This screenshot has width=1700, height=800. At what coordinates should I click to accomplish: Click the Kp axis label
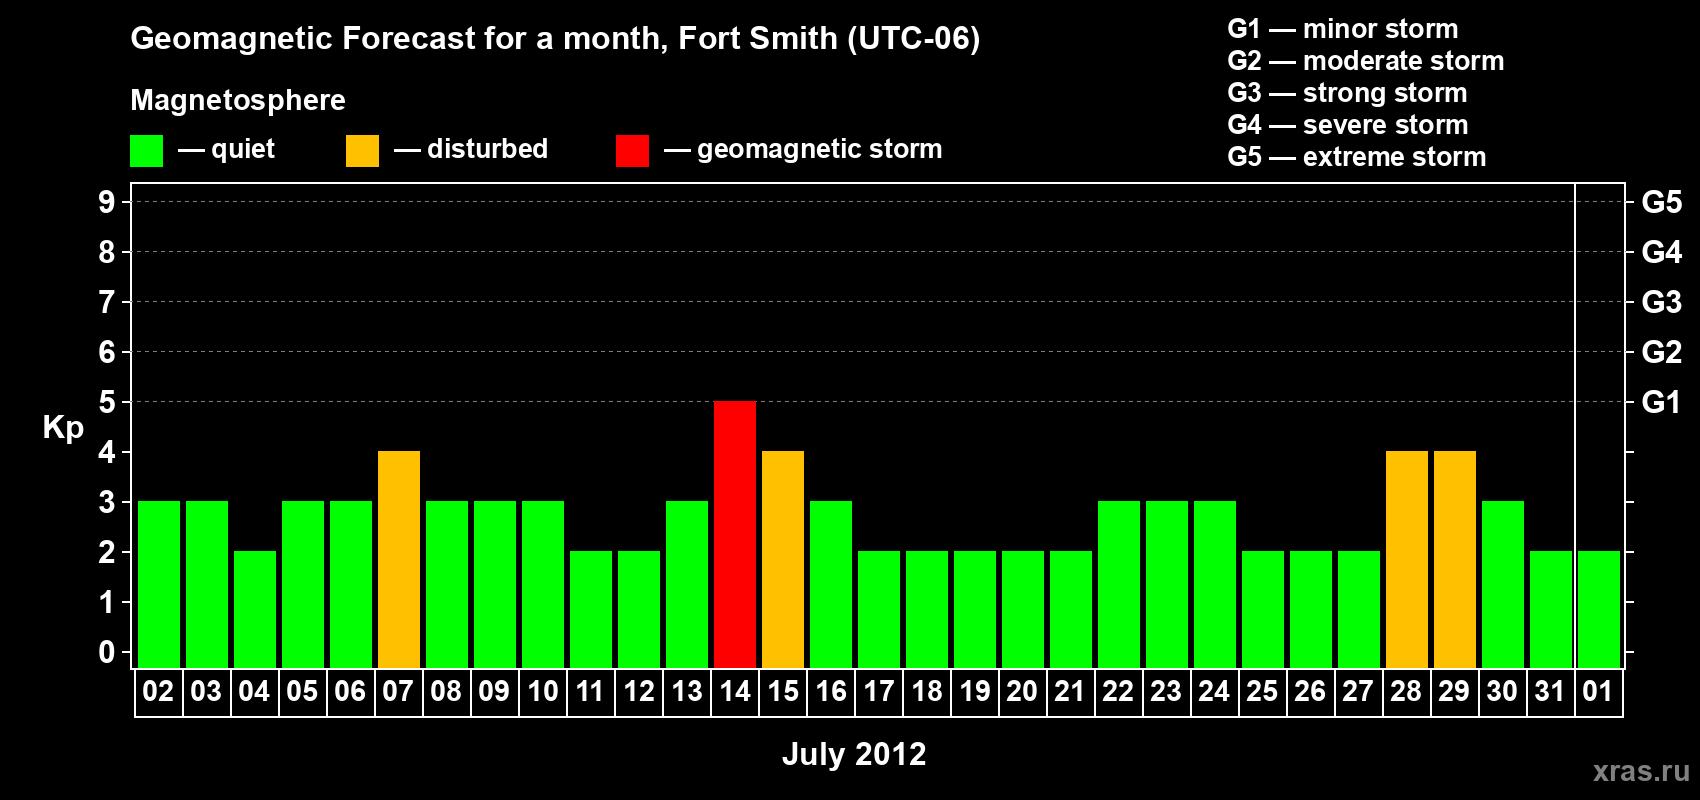(63, 427)
